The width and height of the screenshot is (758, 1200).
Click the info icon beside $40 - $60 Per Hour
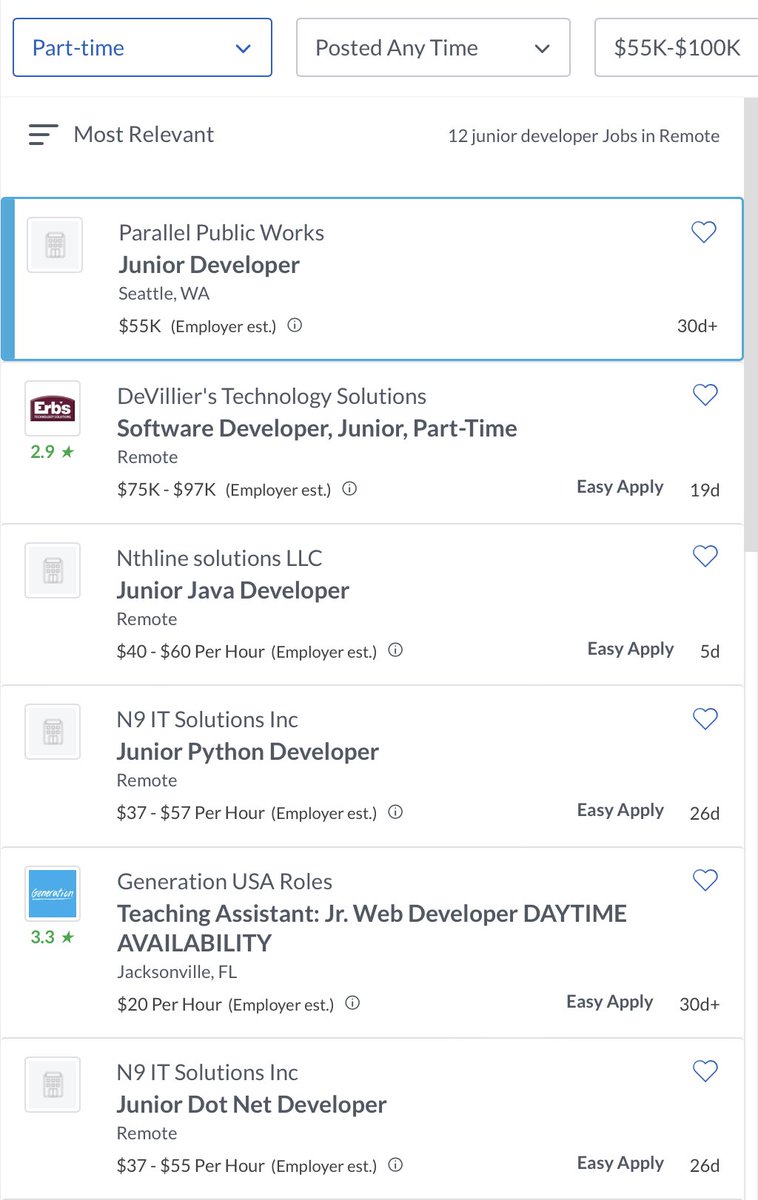[395, 651]
